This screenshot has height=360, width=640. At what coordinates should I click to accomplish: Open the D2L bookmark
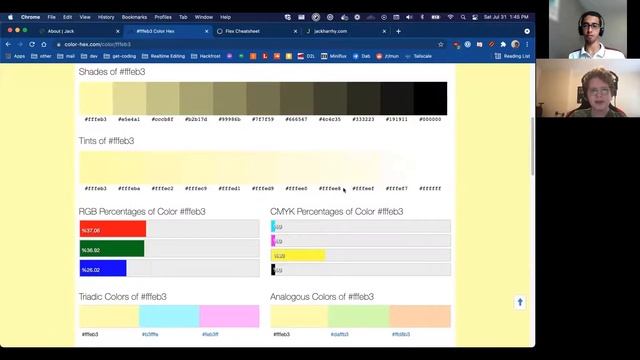[306, 56]
